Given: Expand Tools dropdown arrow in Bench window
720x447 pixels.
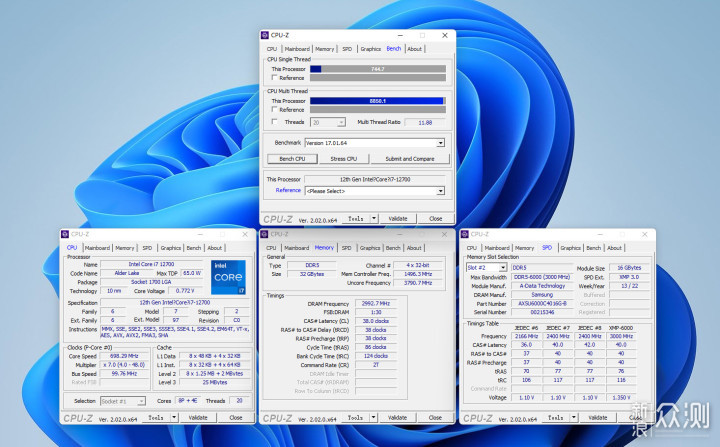Looking at the screenshot, I should pyautogui.click(x=374, y=219).
